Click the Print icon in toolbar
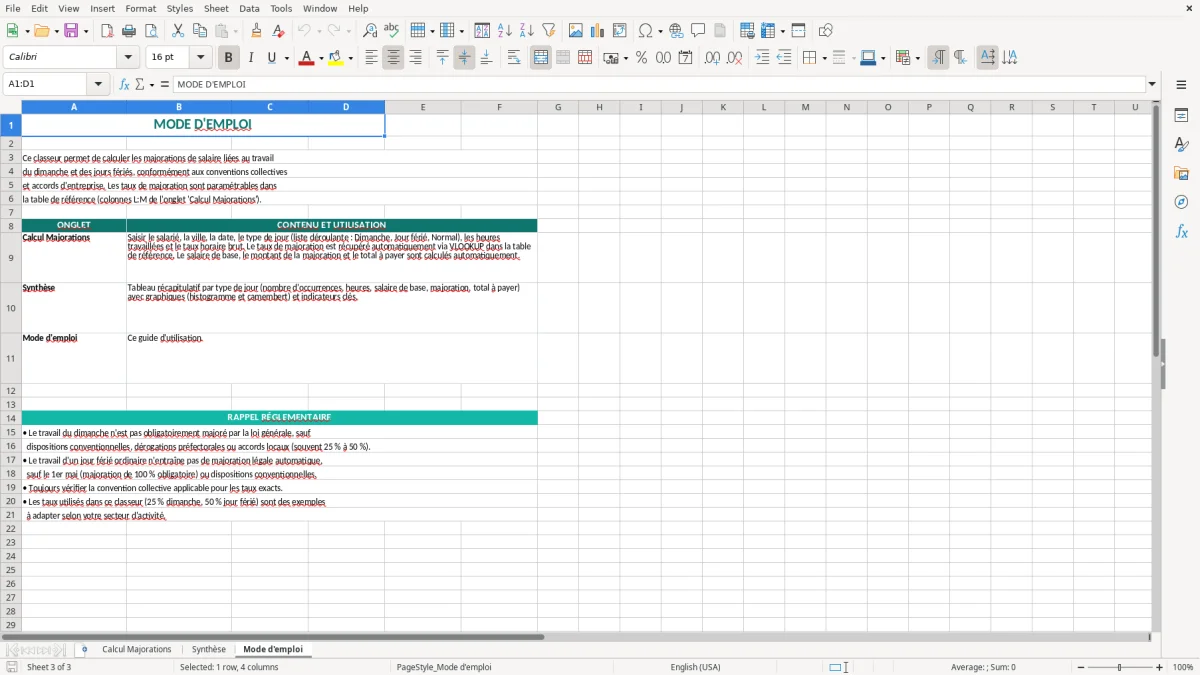Viewport: 1200px width, 675px height. point(128,31)
